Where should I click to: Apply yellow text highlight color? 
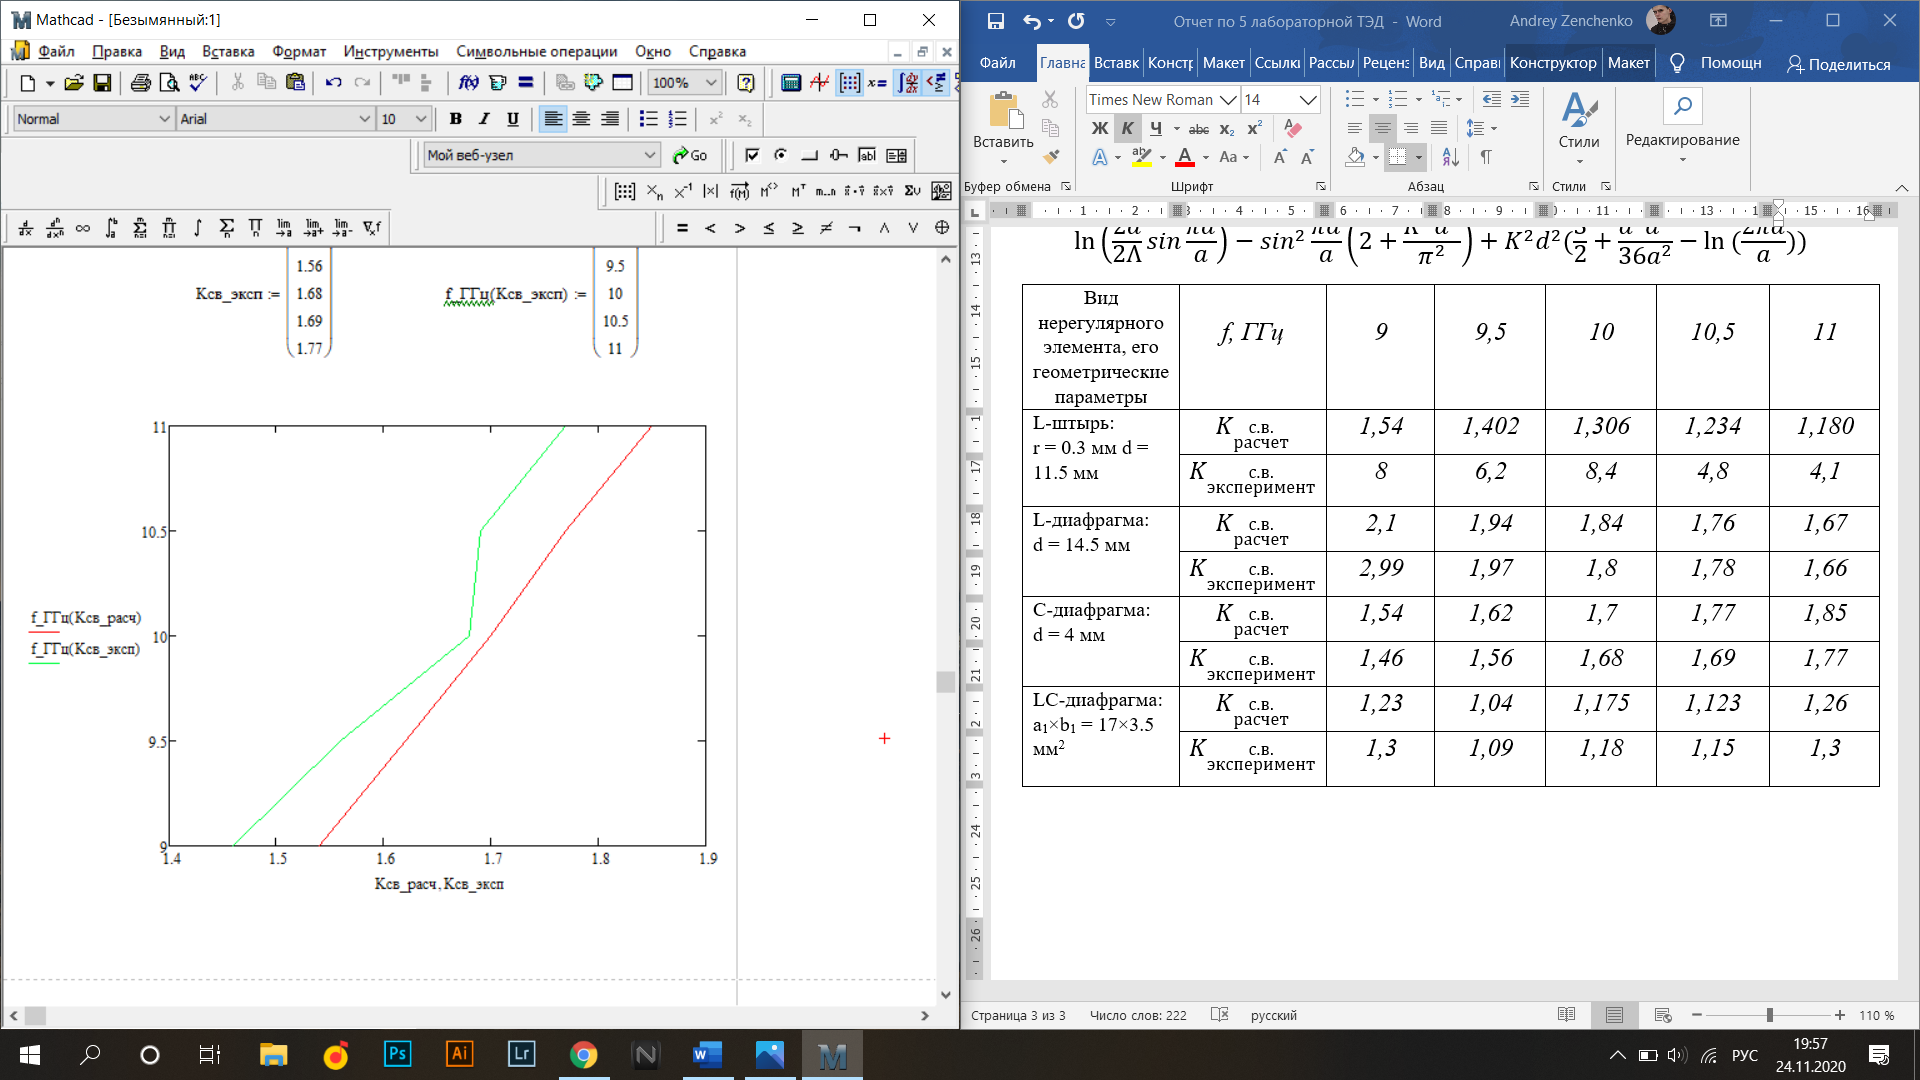[1141, 157]
